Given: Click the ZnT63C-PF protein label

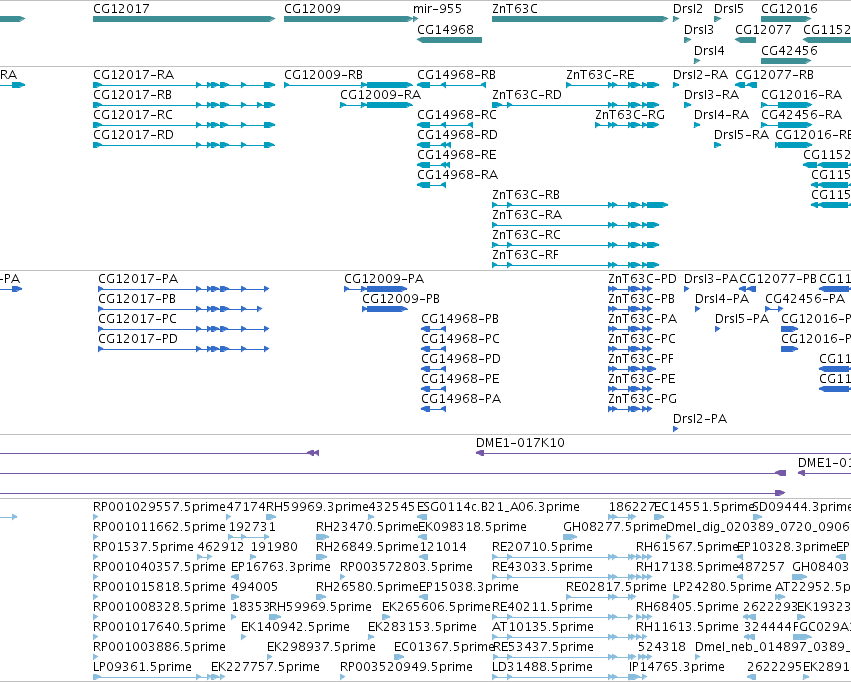Looking at the screenshot, I should [641, 359].
